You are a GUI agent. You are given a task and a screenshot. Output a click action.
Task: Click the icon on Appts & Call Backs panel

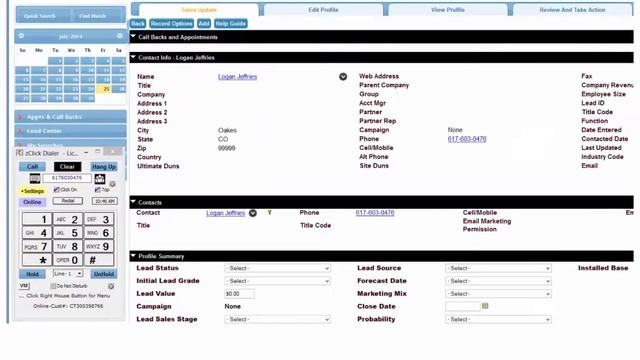(20, 117)
